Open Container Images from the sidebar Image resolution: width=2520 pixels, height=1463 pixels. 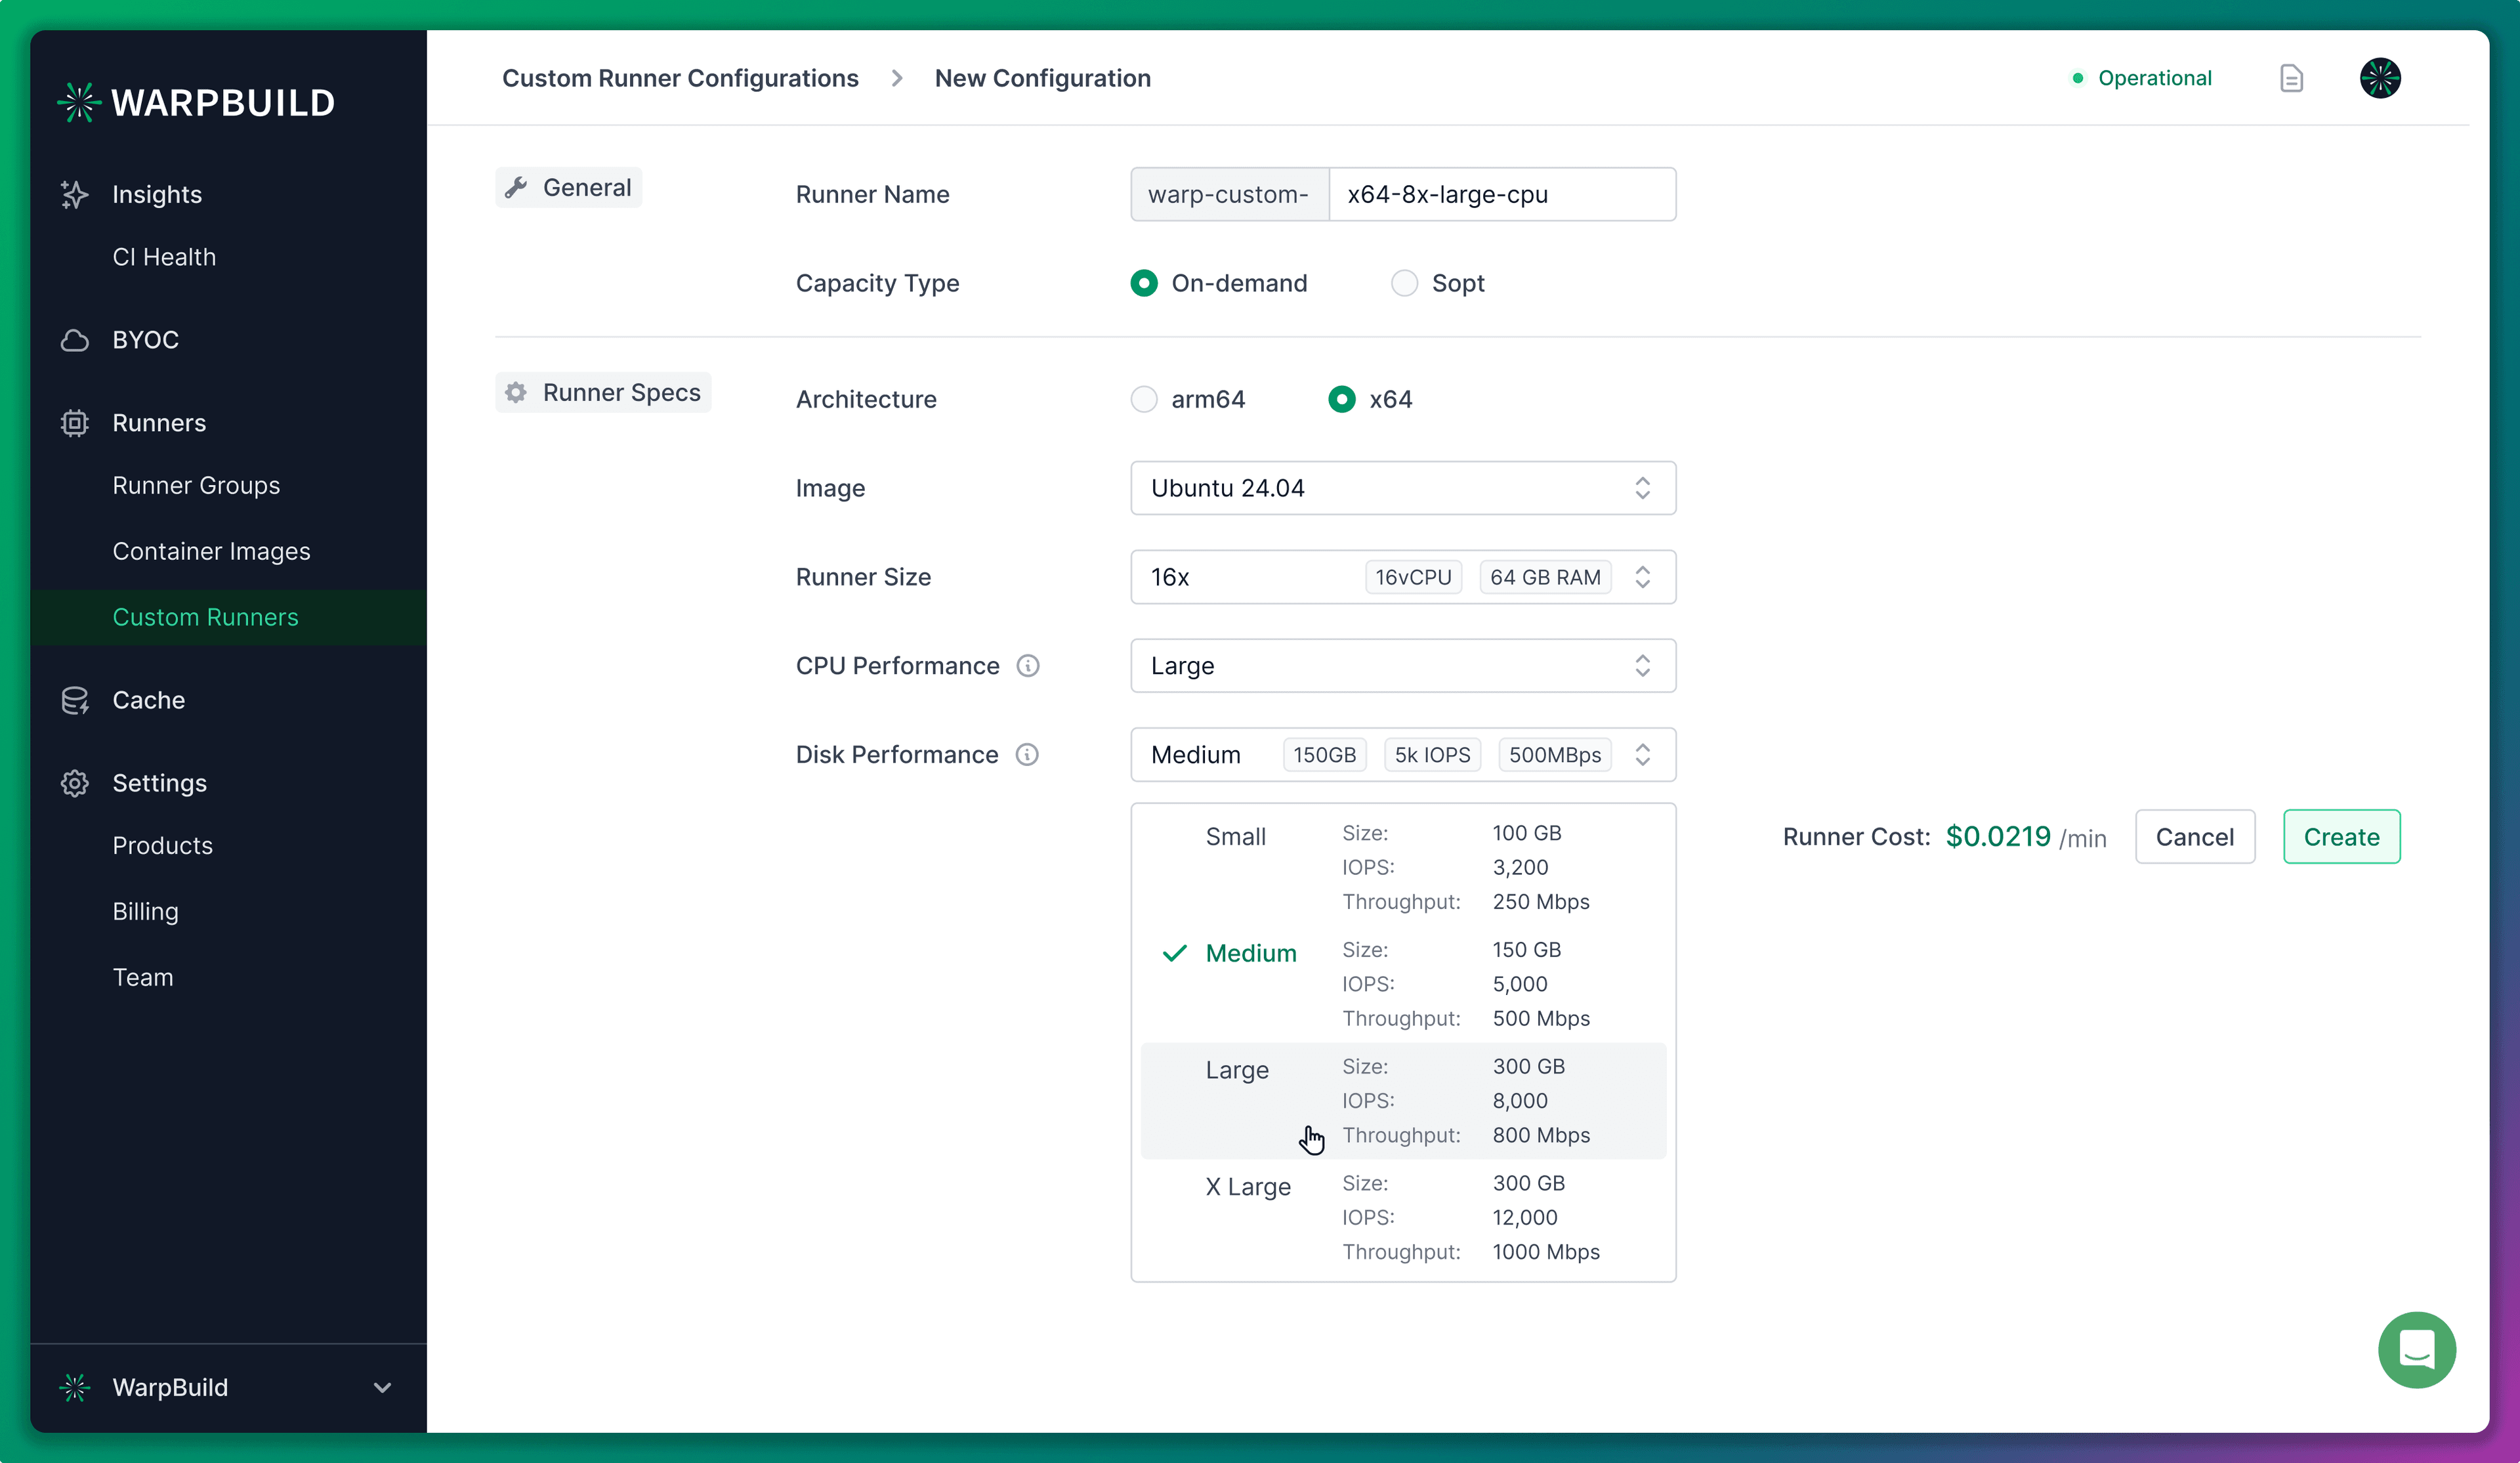[x=211, y=551]
